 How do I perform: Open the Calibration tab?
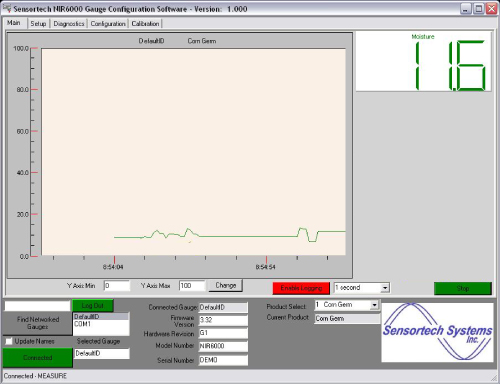coord(145,24)
